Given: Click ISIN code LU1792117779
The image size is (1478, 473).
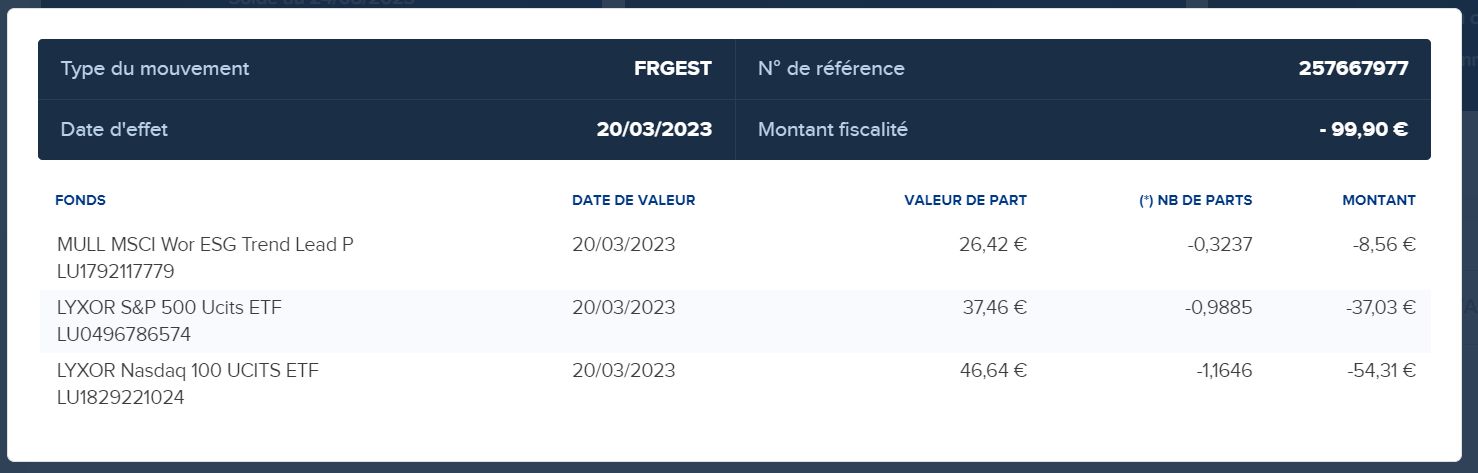Looking at the screenshot, I should pos(116,271).
